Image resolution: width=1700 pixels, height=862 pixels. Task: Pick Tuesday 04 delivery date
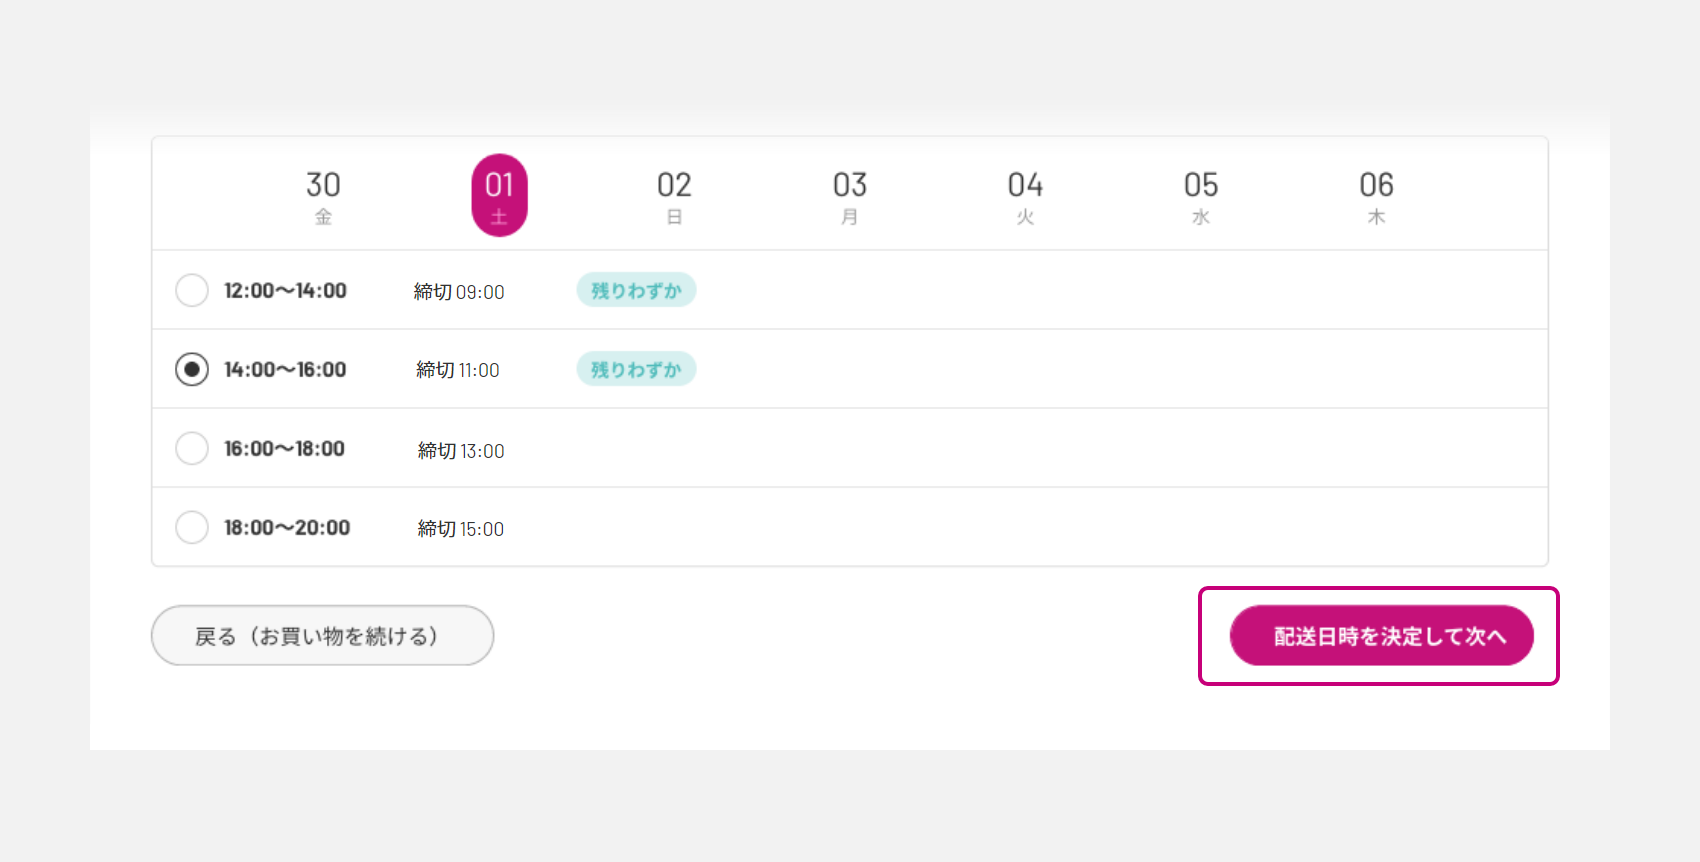tap(1025, 196)
